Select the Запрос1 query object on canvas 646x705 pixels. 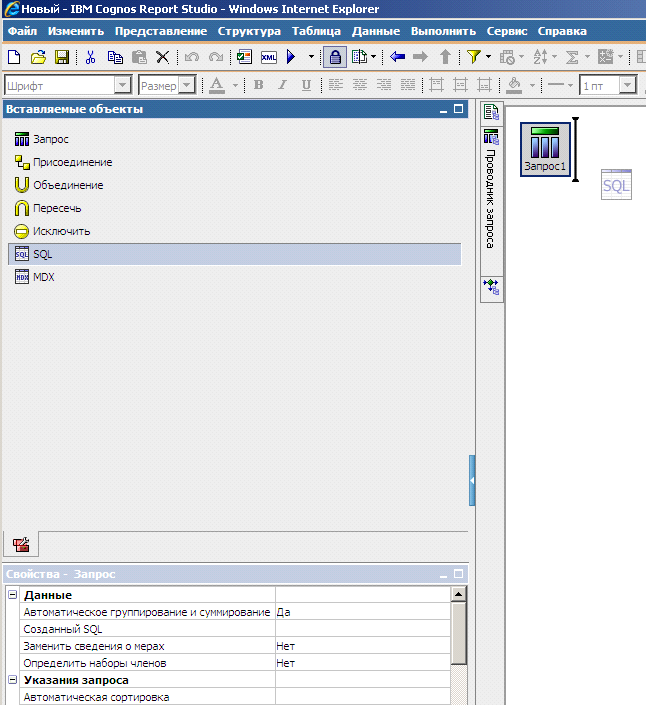(x=546, y=150)
